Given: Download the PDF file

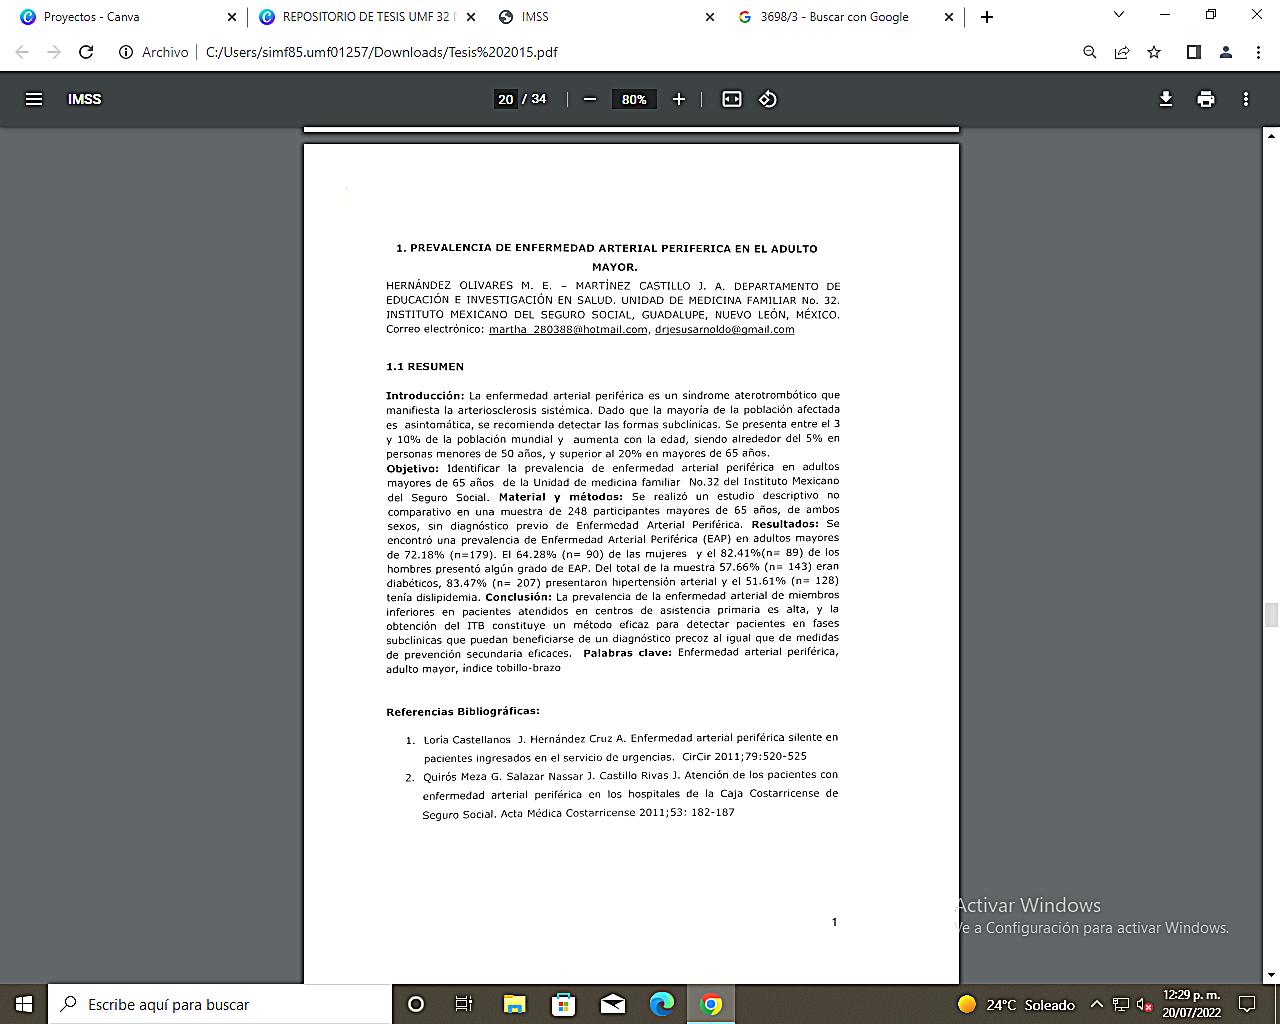Looking at the screenshot, I should (x=1166, y=99).
